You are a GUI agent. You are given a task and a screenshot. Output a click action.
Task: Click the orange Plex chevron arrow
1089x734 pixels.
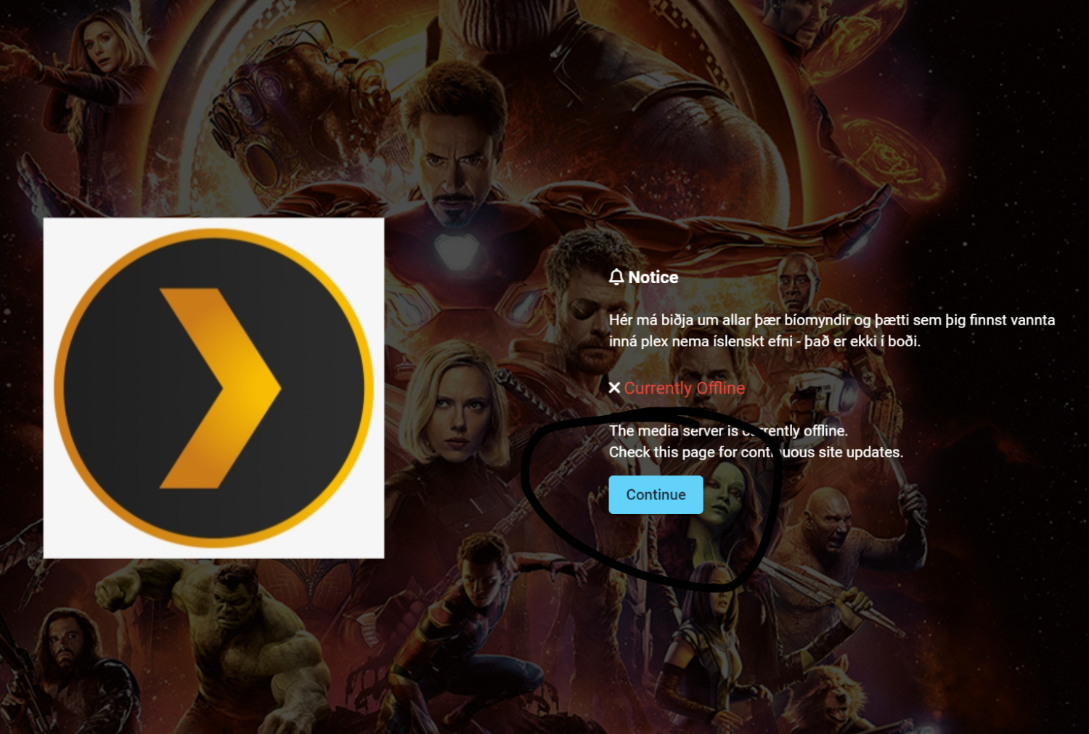click(x=222, y=388)
